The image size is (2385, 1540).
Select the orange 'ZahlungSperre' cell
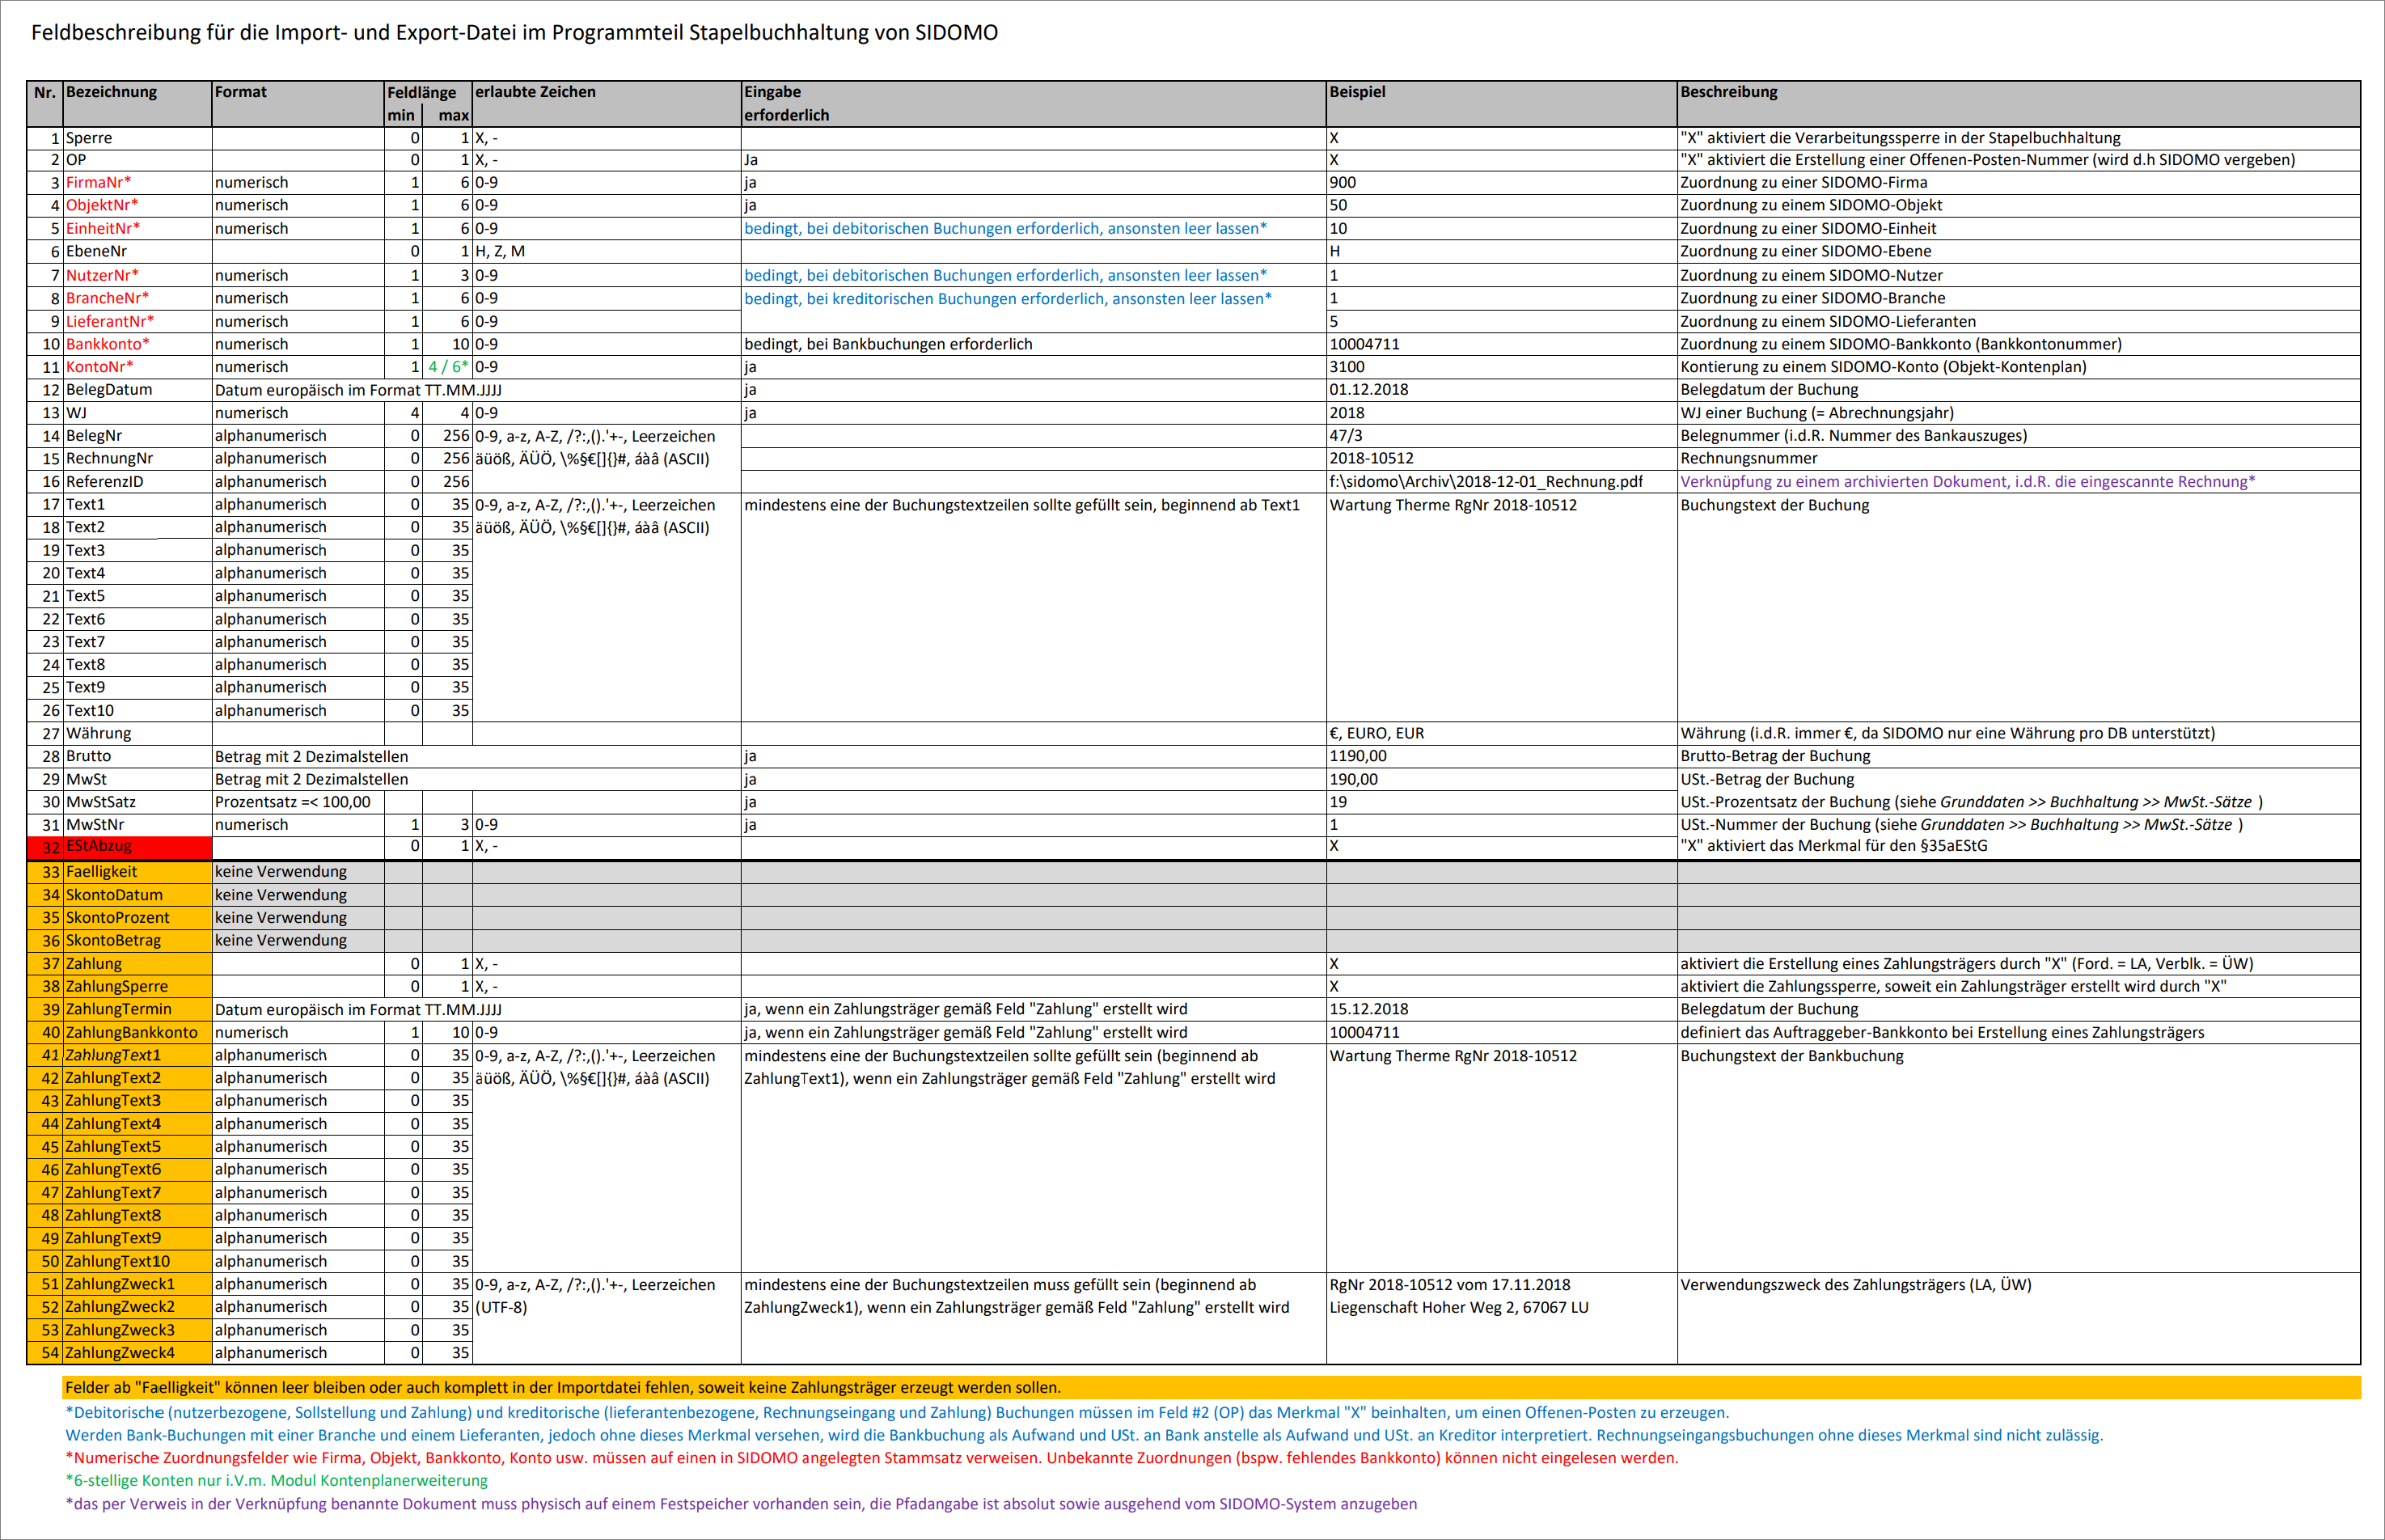tap(137, 987)
